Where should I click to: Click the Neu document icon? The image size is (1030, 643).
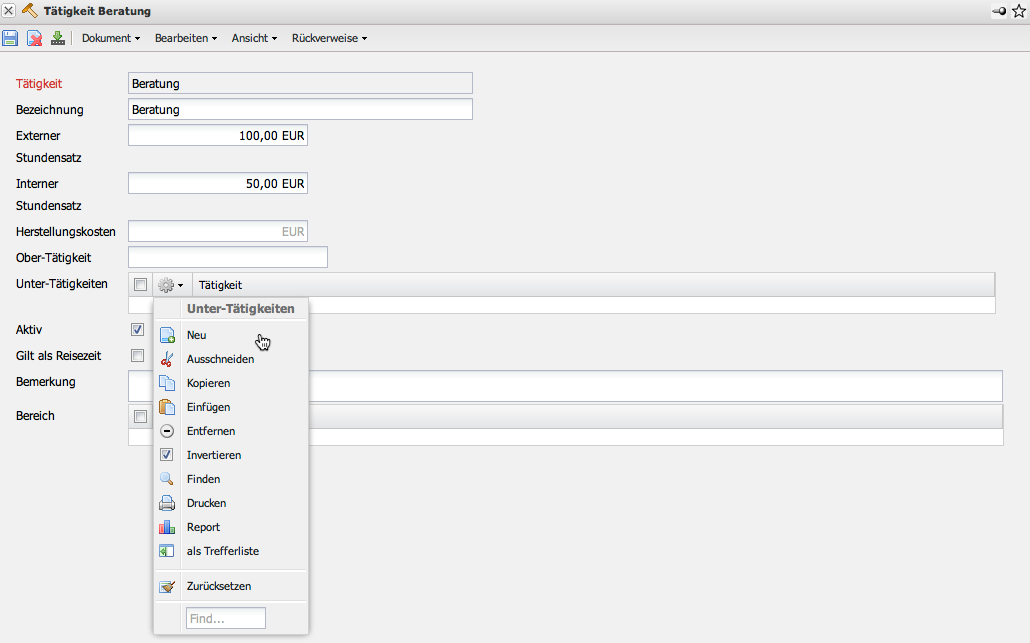[167, 335]
